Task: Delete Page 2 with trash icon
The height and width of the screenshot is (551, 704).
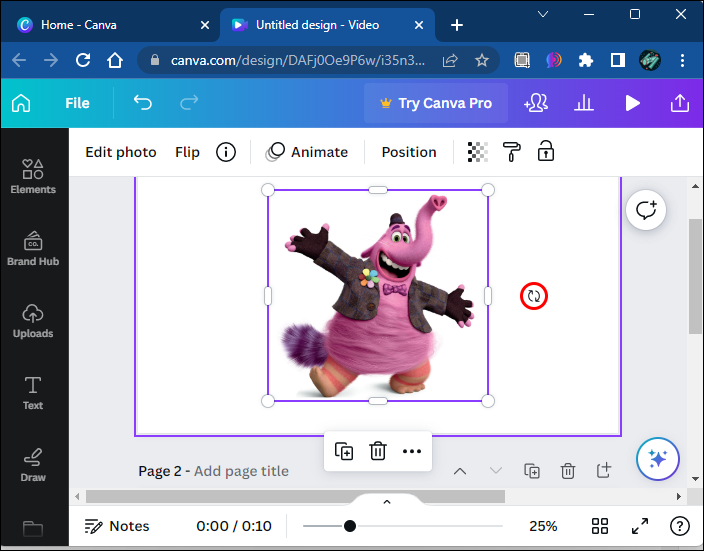Action: tap(568, 471)
